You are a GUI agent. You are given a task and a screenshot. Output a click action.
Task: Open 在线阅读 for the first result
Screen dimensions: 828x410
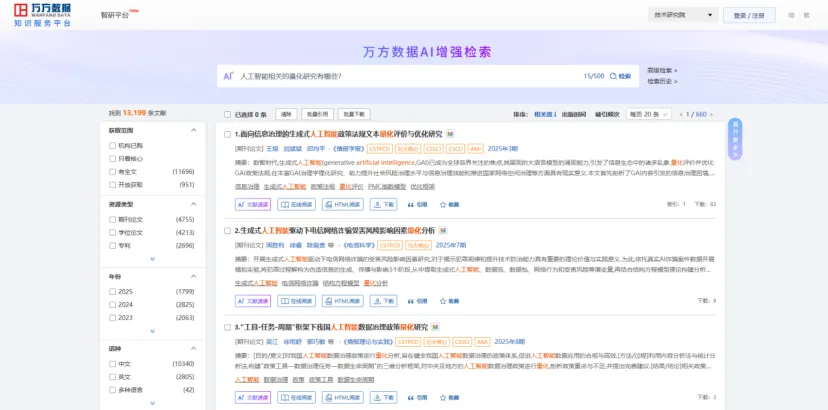coord(298,204)
